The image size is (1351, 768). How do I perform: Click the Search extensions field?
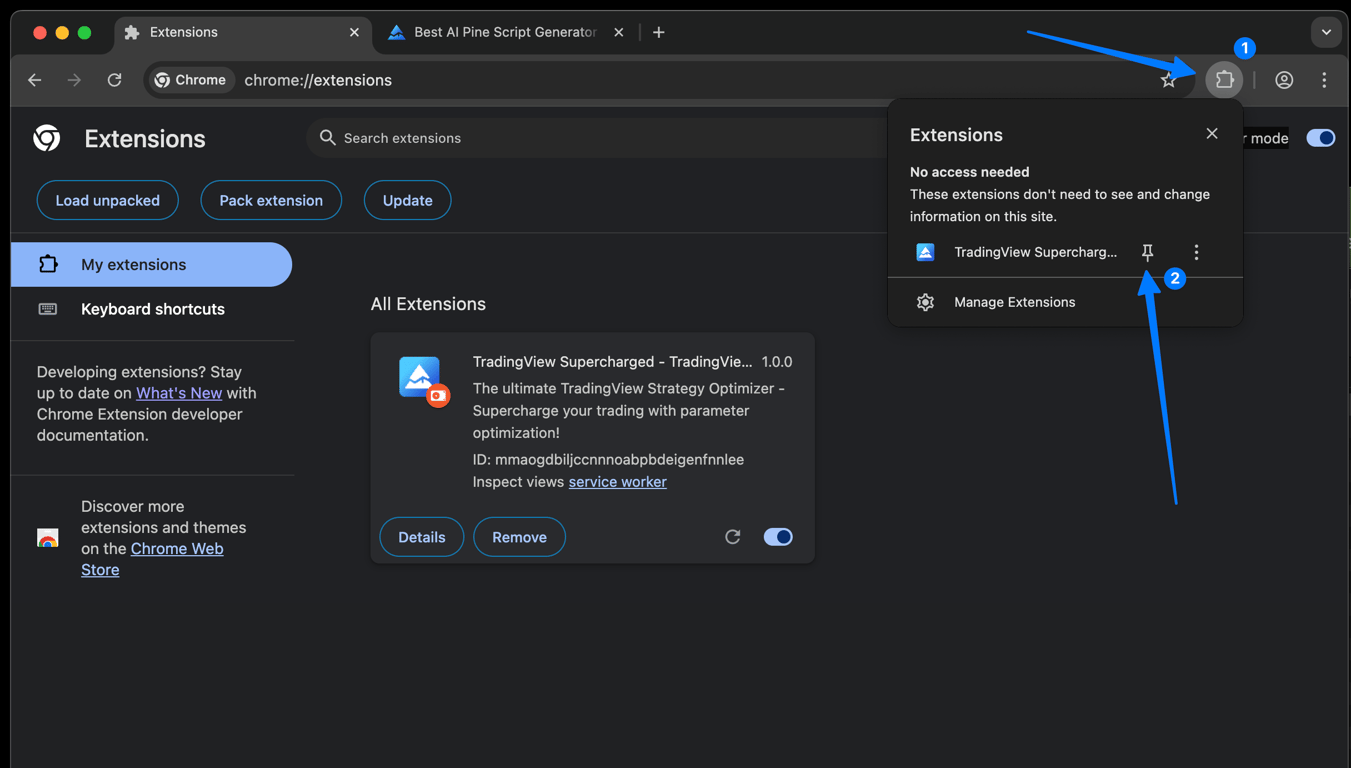tap(600, 138)
